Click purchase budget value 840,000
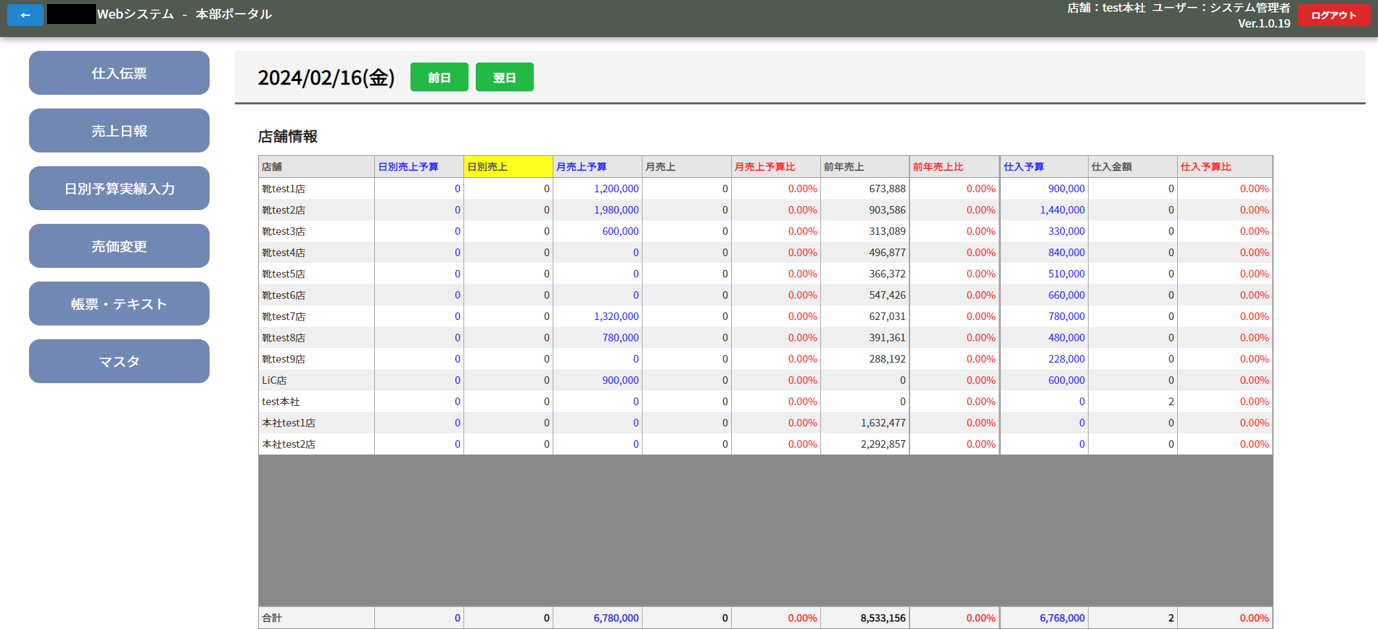Image resolution: width=1378 pixels, height=629 pixels. (1067, 253)
